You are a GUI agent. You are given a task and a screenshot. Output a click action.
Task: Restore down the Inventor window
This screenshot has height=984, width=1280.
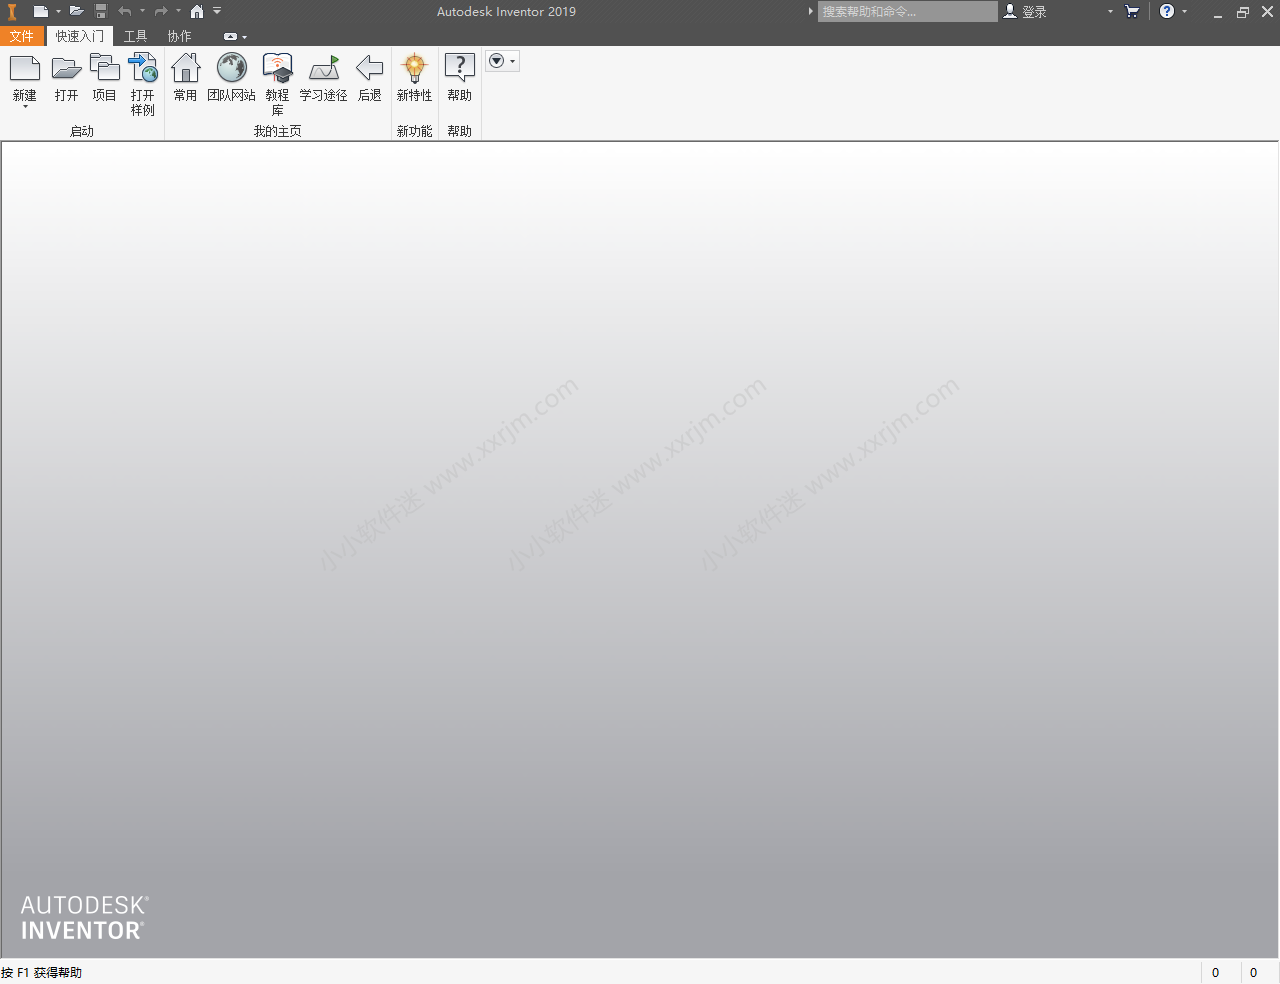coord(1243,13)
